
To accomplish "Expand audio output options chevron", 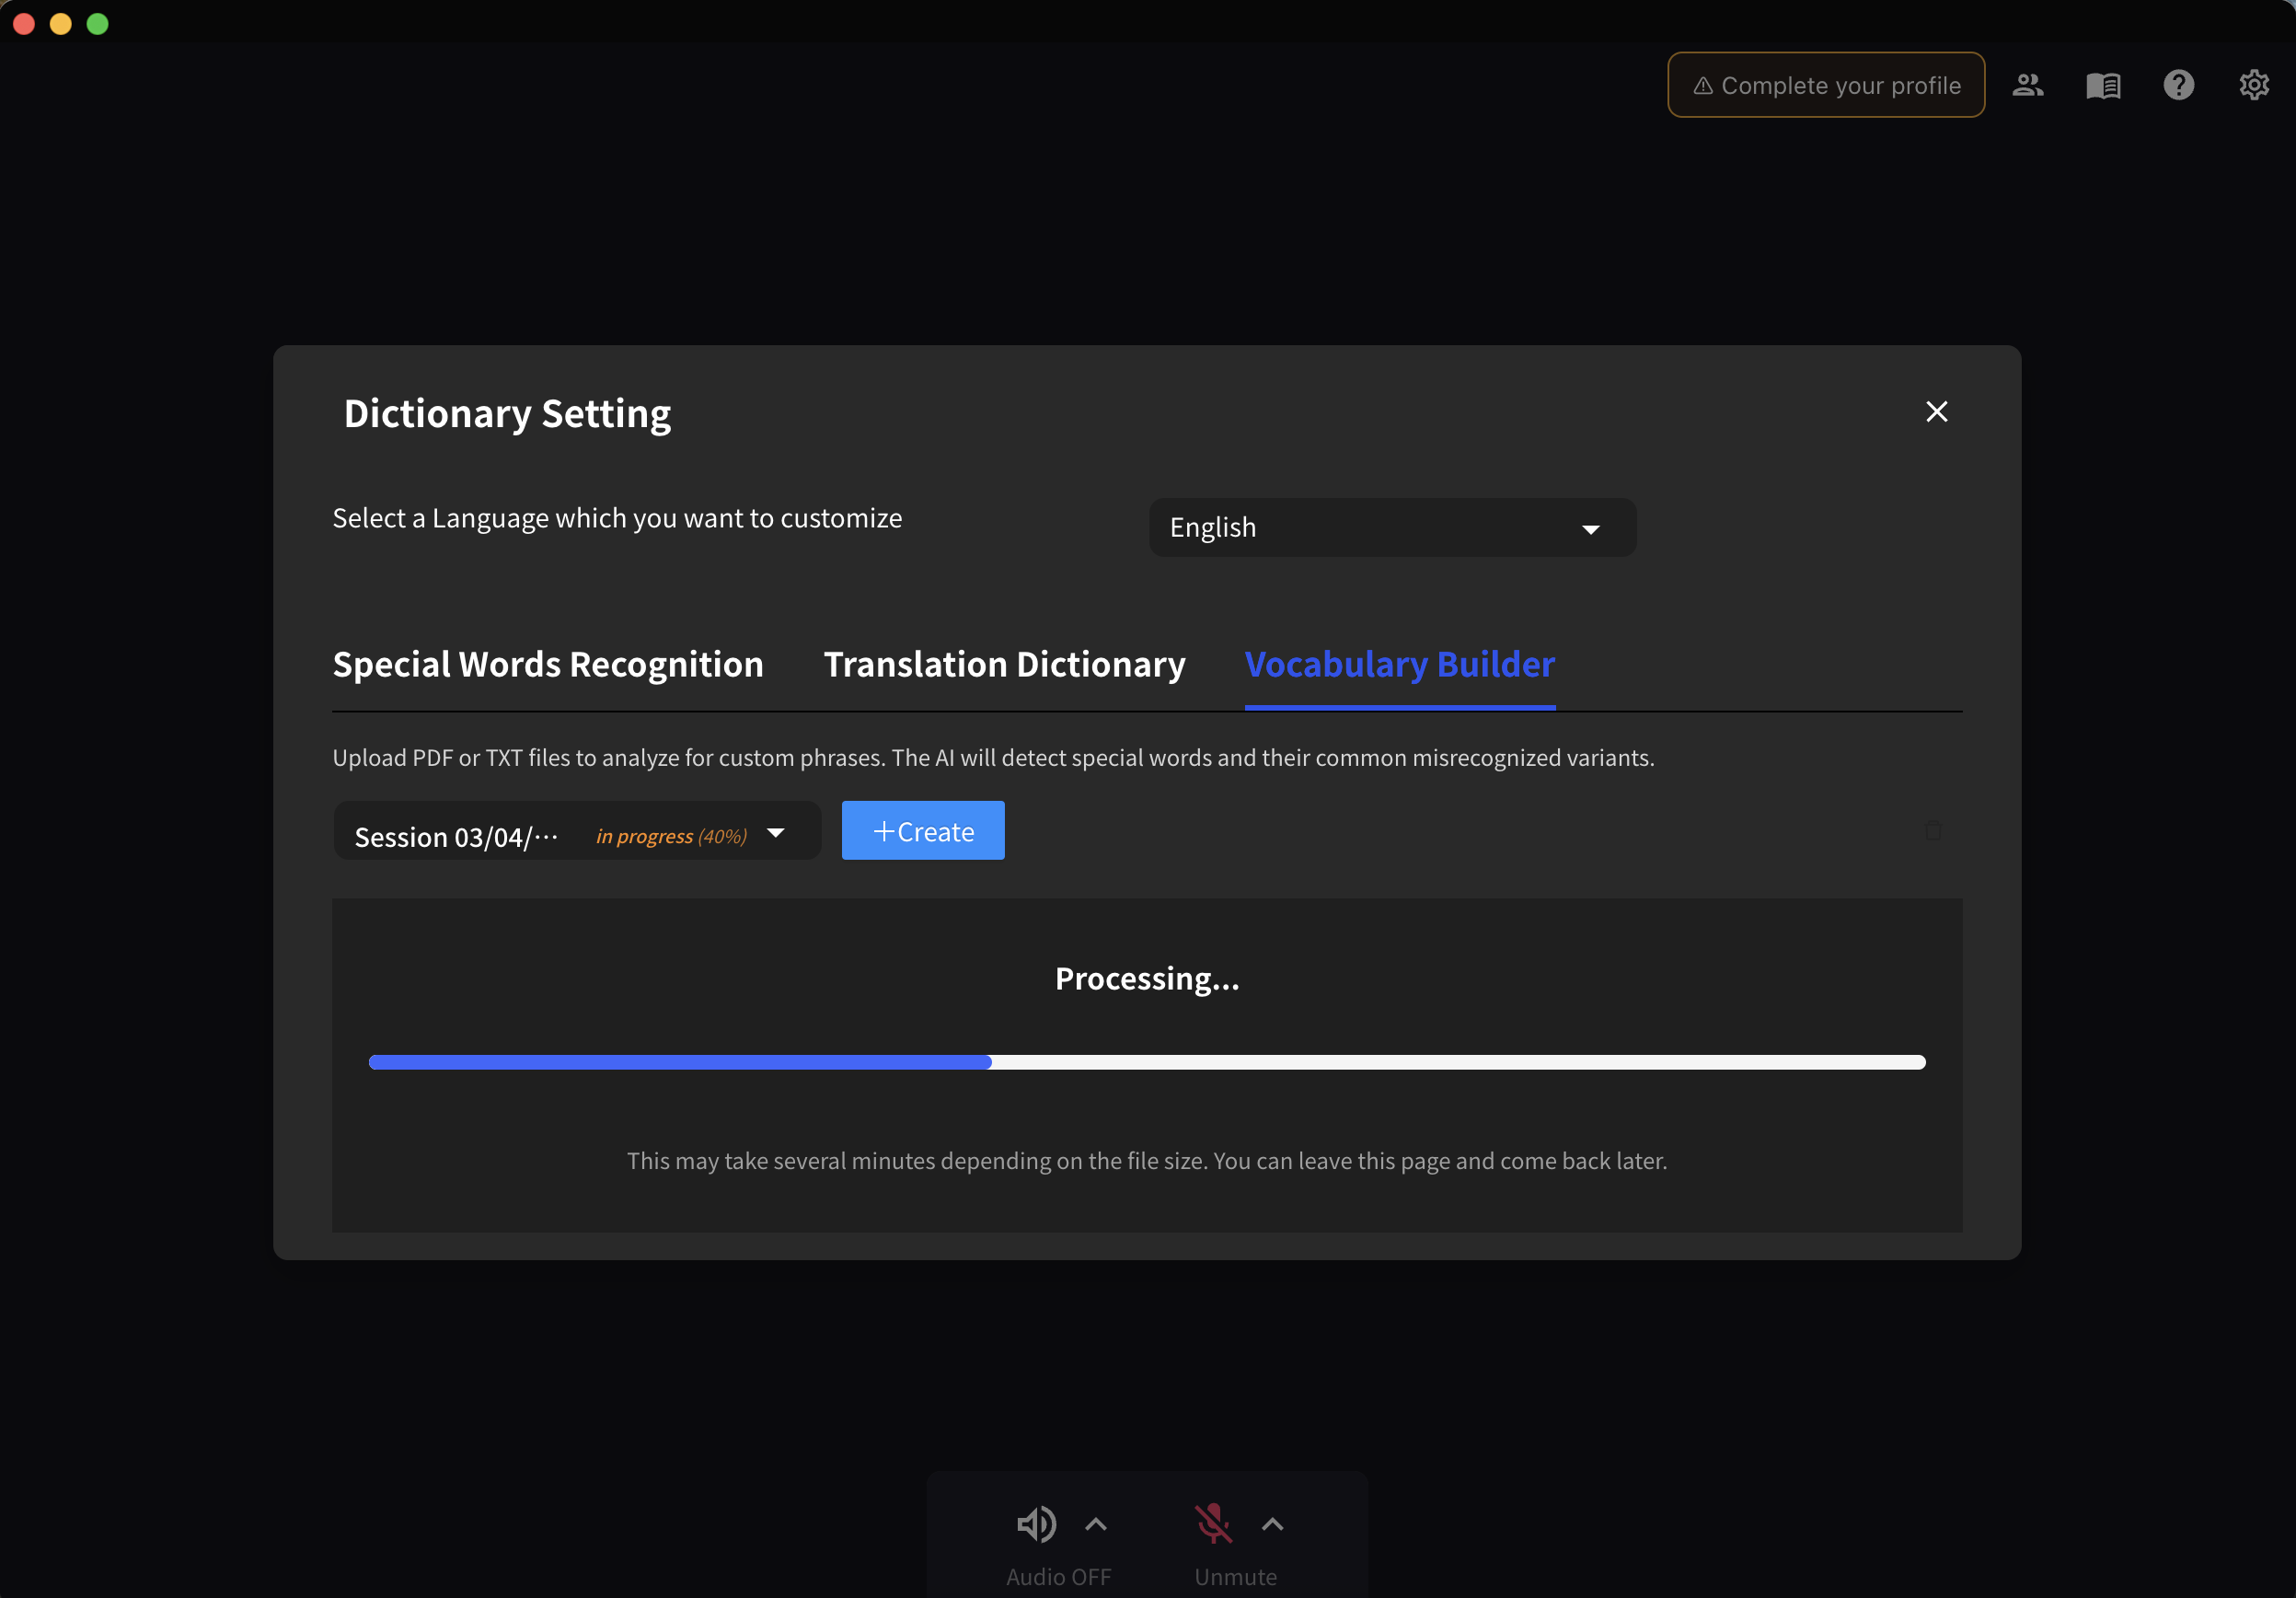I will tap(1096, 1524).
